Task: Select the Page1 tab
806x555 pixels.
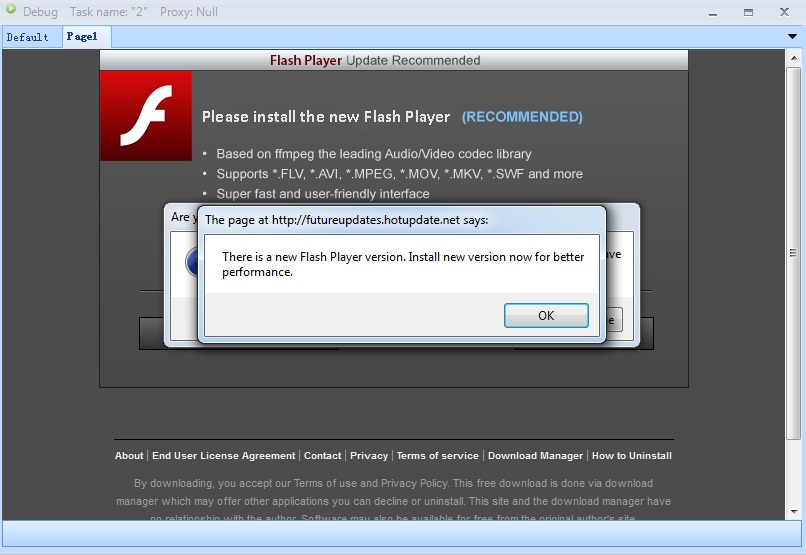Action: coord(82,36)
